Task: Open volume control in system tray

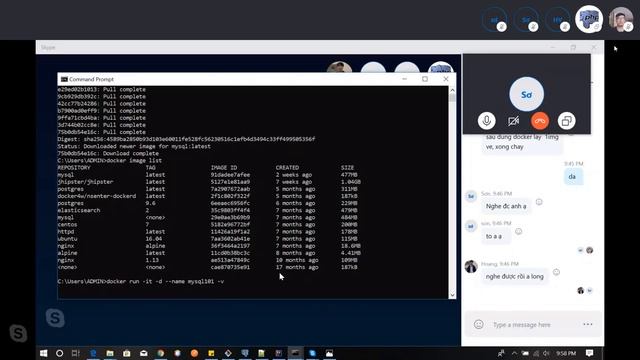Action: pos(546,353)
